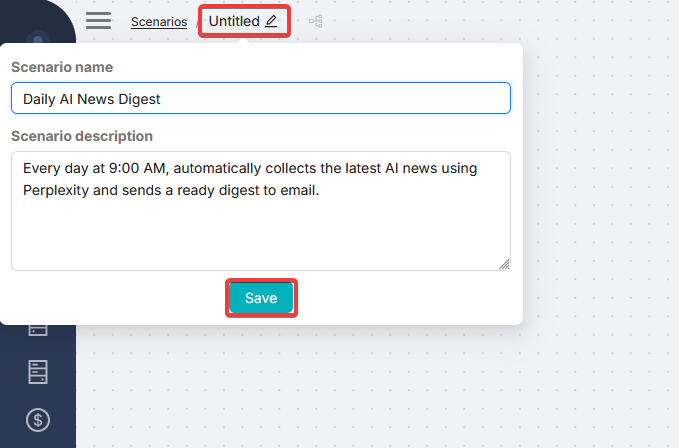Click the 'Scenario name' label
This screenshot has height=448, width=679.
pyautogui.click(x=62, y=67)
